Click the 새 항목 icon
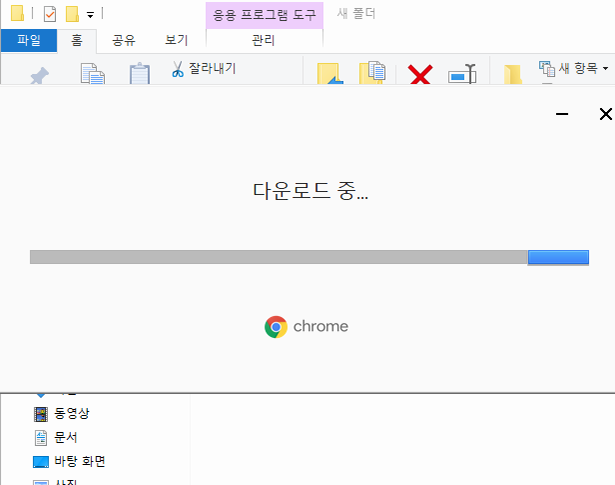 pyautogui.click(x=547, y=69)
